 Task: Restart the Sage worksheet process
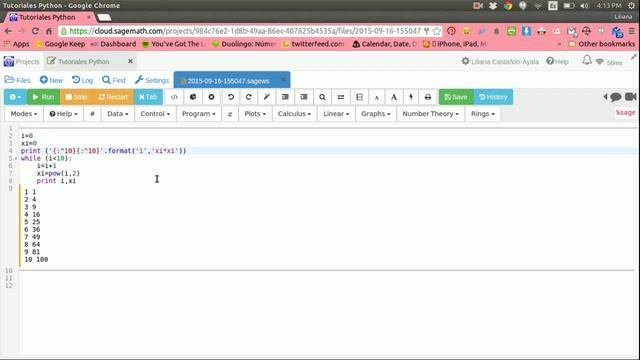coord(113,97)
